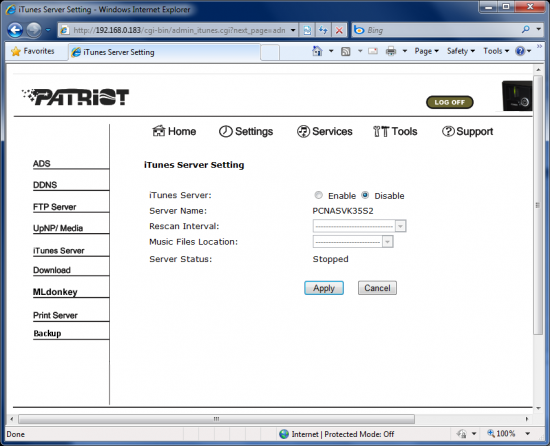550x446 pixels.
Task: Open the Favorites star button
Action: 33,51
